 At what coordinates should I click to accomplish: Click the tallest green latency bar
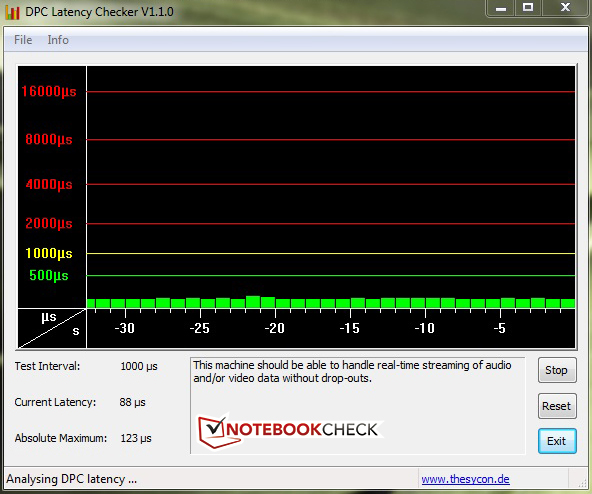[253, 302]
